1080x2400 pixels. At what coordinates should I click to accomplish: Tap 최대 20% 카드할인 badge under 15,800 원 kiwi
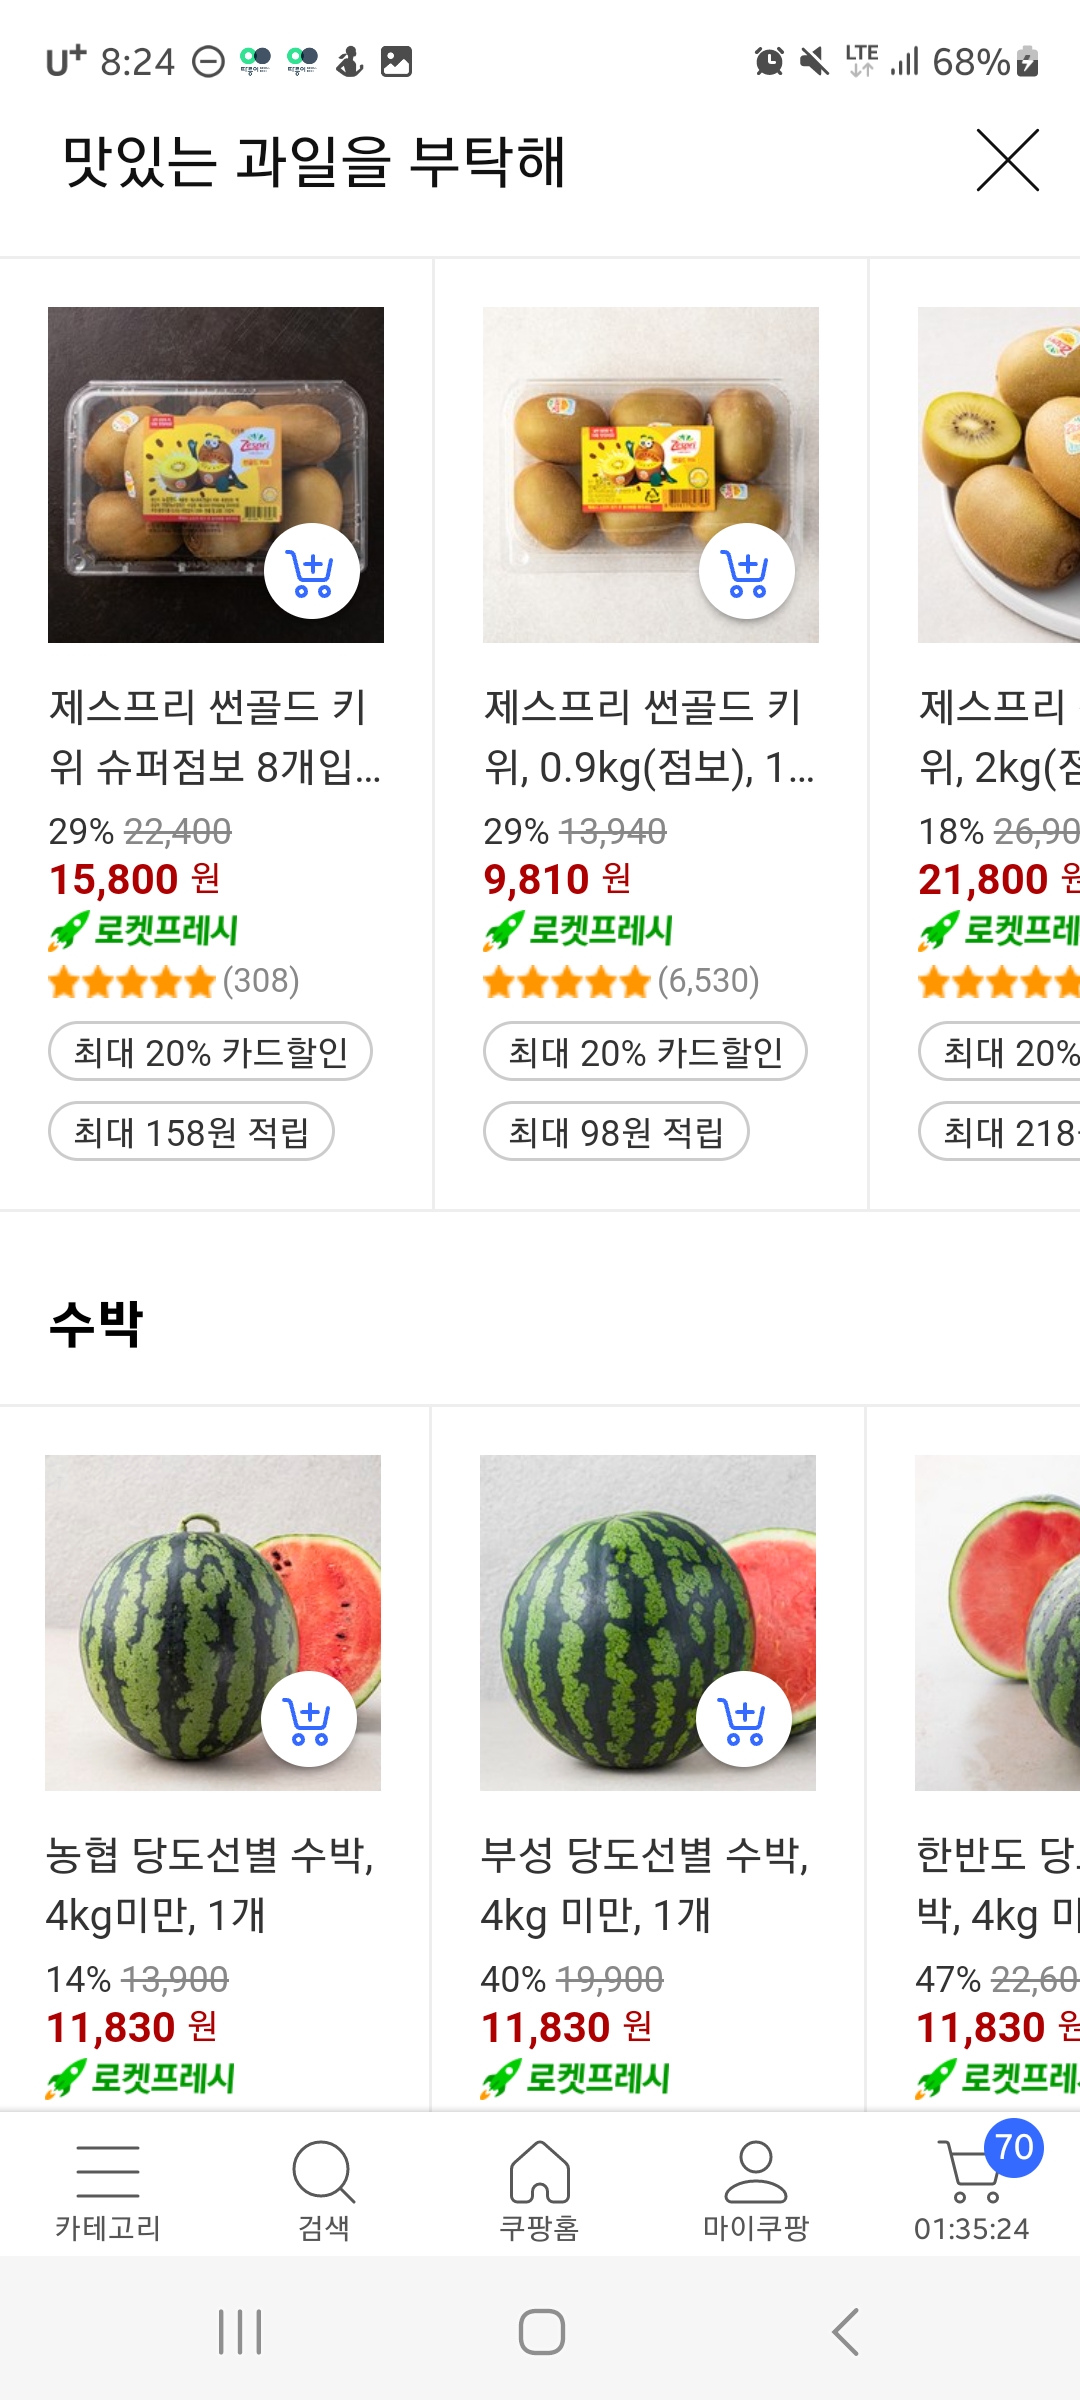210,1052
